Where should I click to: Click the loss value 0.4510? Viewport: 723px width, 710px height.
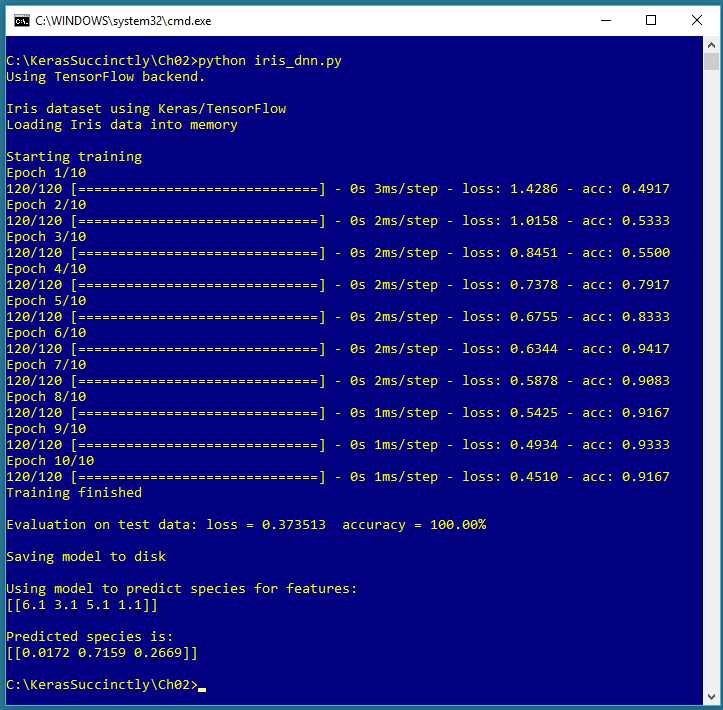533,477
